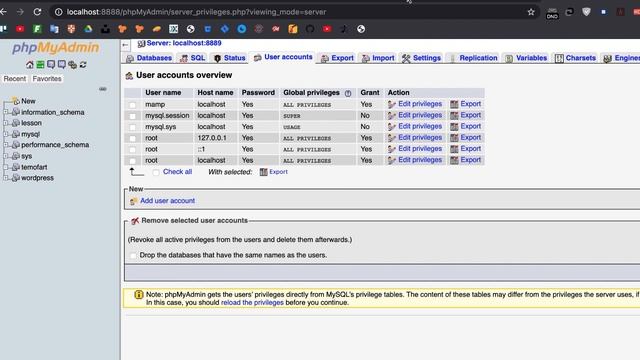Viewport: 640px width, 360px height.
Task: Click the Google Drive bookmark icon
Action: [88, 29]
